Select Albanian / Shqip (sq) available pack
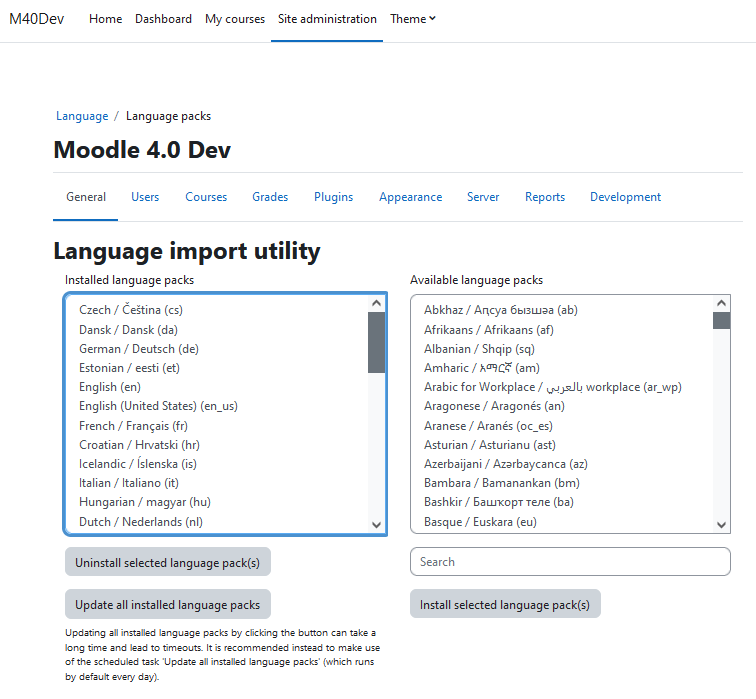This screenshot has height=699, width=756. pos(562,349)
